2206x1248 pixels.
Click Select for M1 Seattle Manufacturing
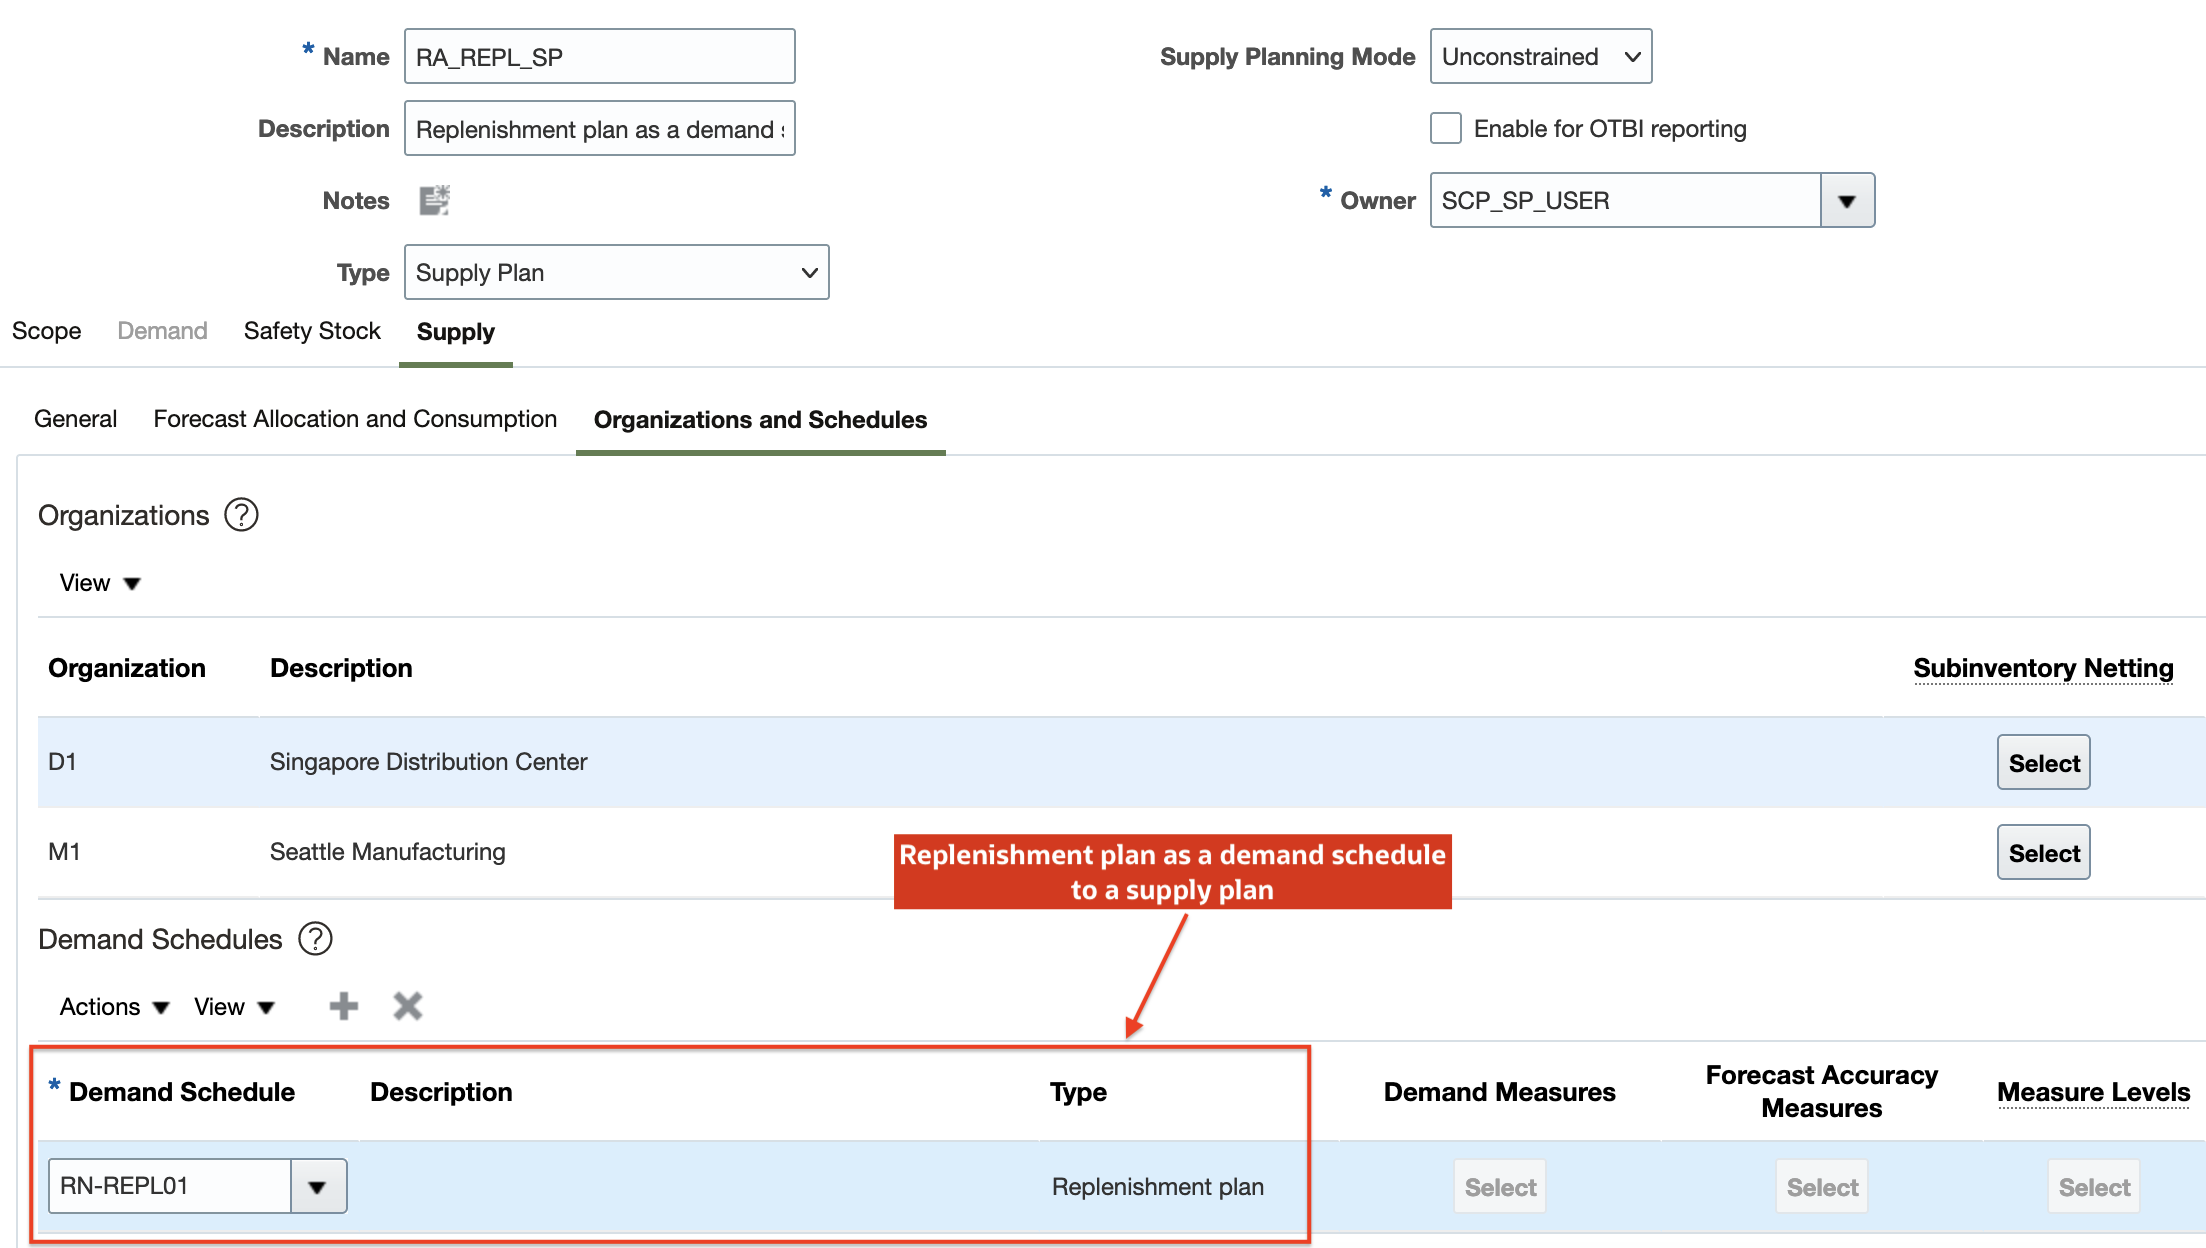pyautogui.click(x=2043, y=853)
